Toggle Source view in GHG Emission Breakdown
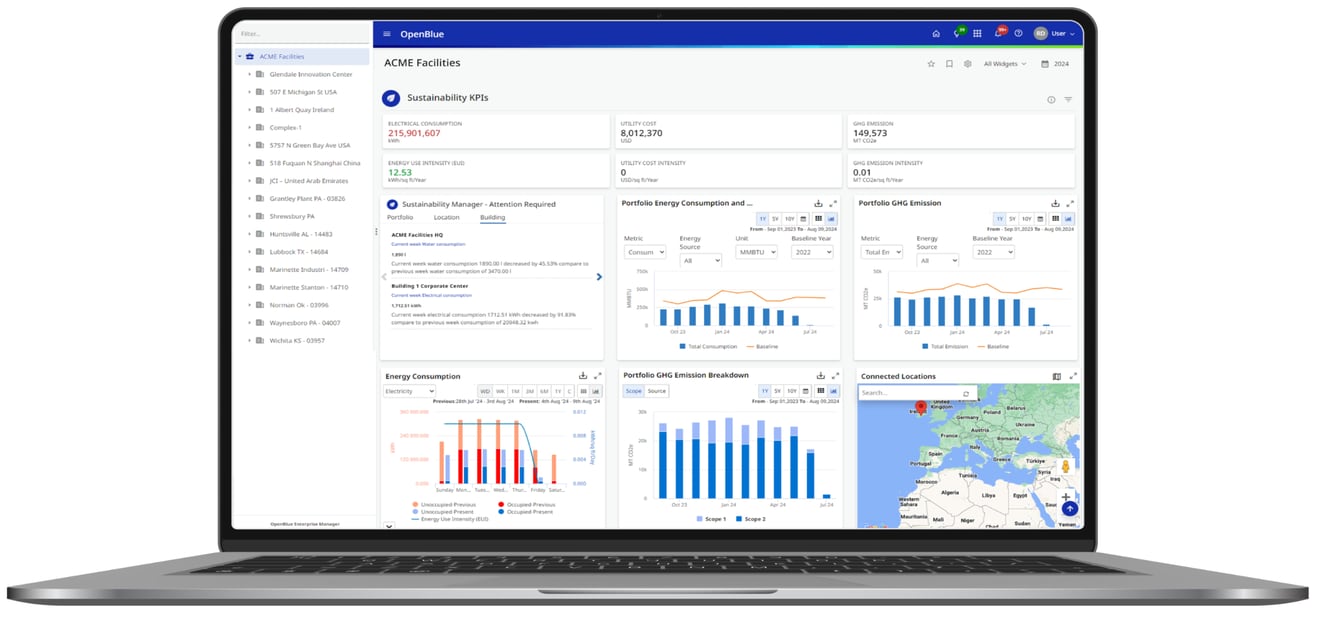 click(656, 391)
